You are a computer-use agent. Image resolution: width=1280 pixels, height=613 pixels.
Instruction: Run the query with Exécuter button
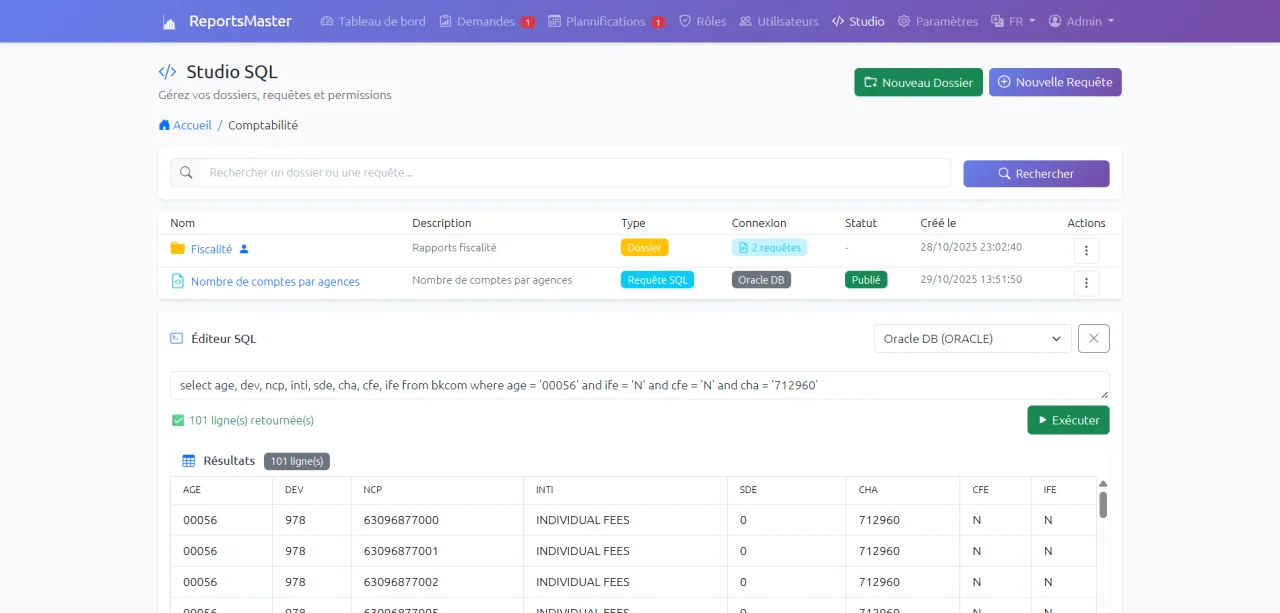[1068, 420]
